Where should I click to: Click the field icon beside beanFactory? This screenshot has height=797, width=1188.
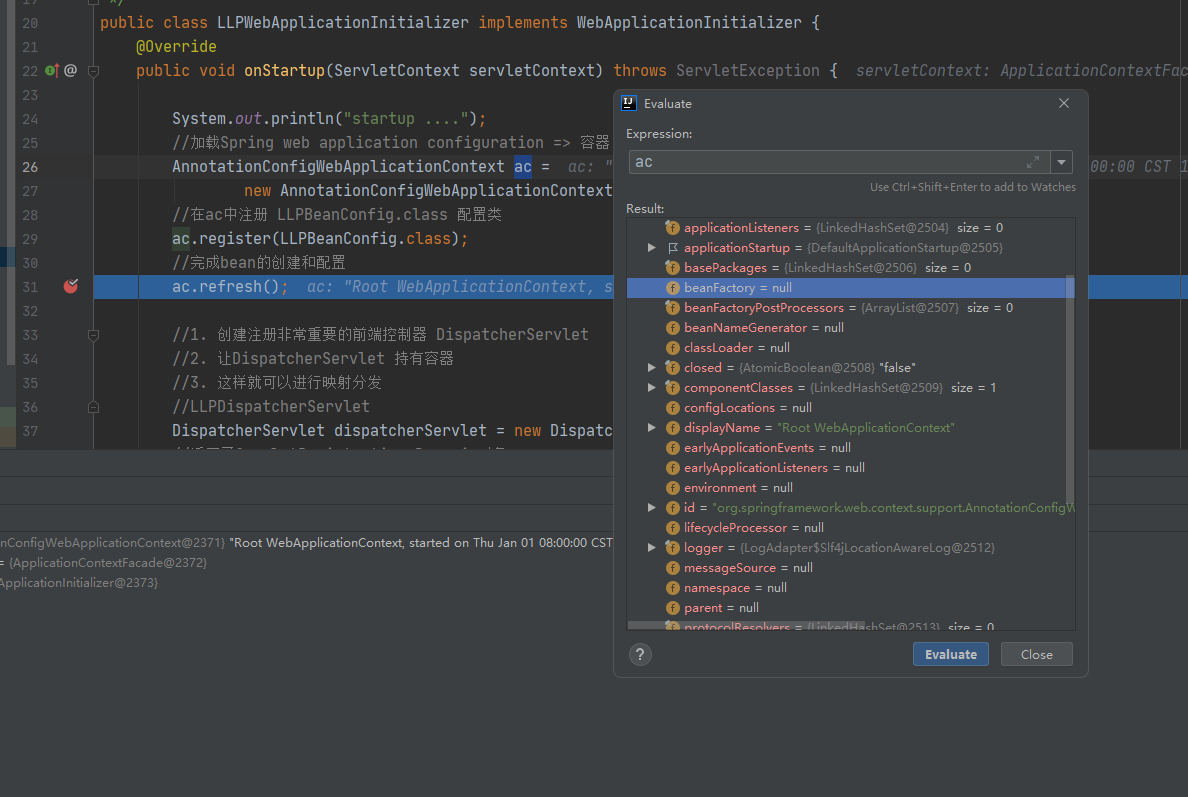[672, 288]
